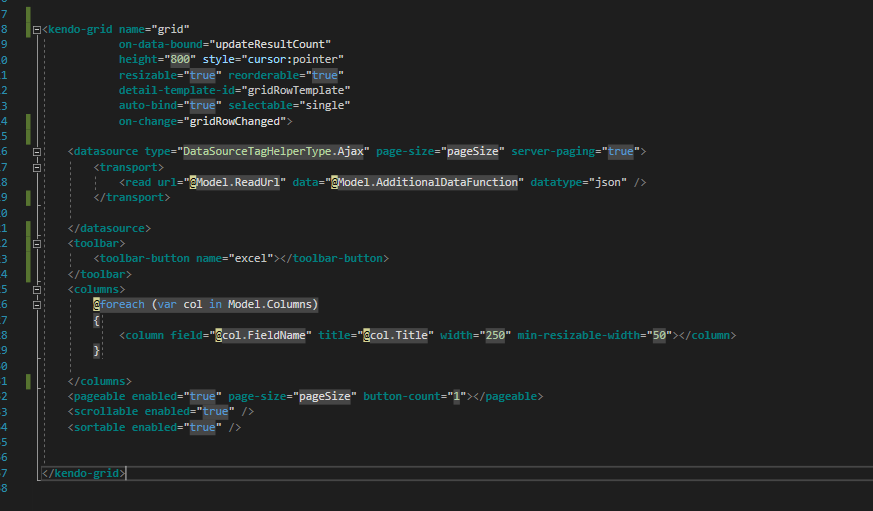Click the button-count value "1"
This screenshot has height=511, width=873.
(457, 396)
